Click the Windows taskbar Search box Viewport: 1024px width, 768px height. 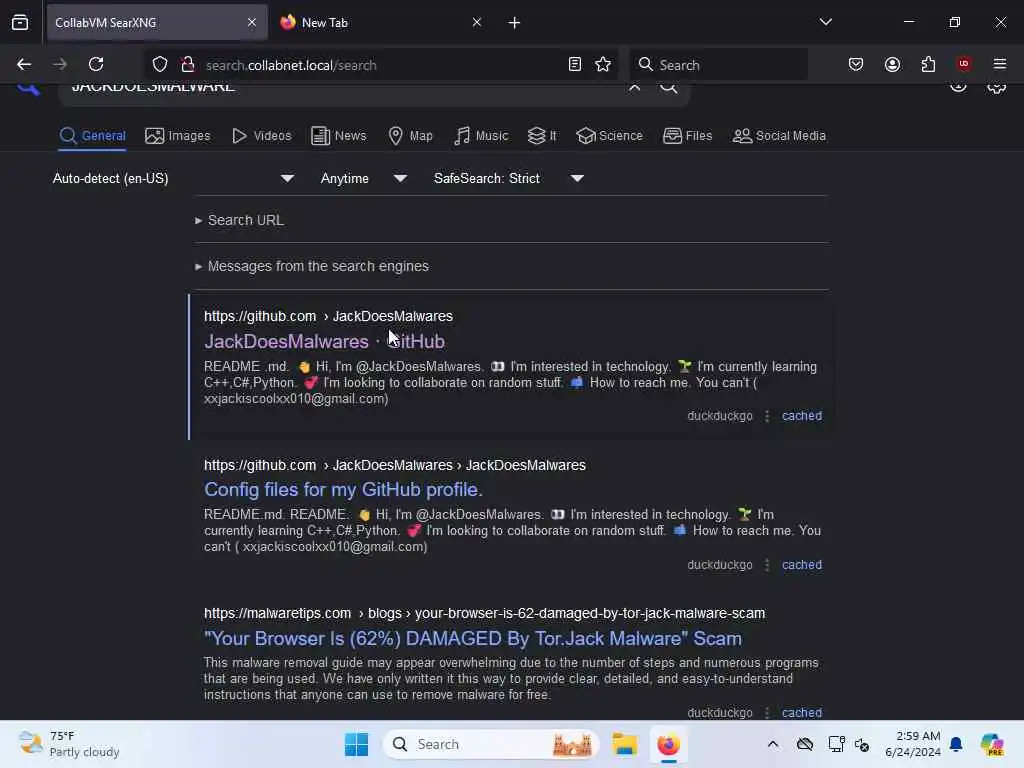491,744
